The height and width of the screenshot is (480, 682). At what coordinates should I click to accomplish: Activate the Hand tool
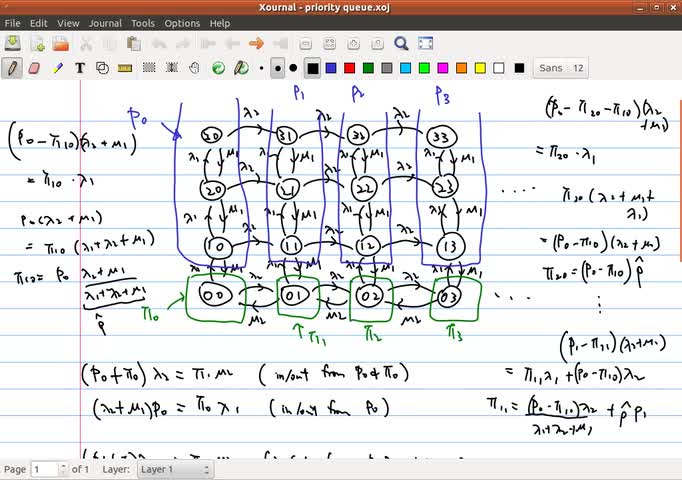pos(194,68)
